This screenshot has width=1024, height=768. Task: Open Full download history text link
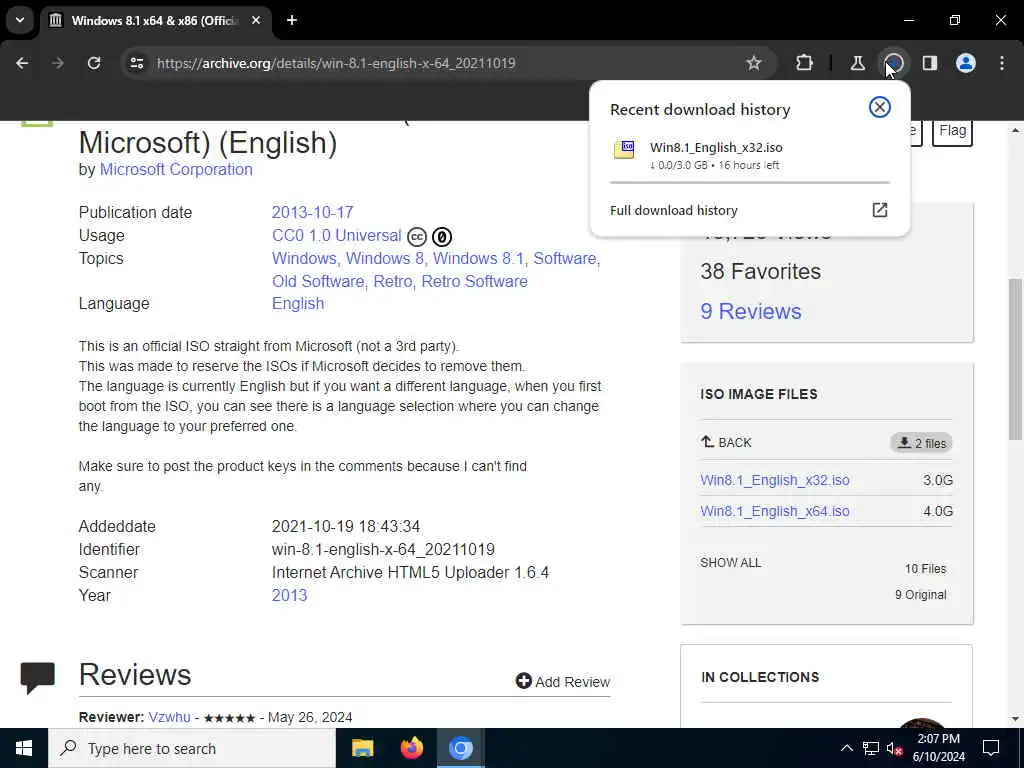673,210
